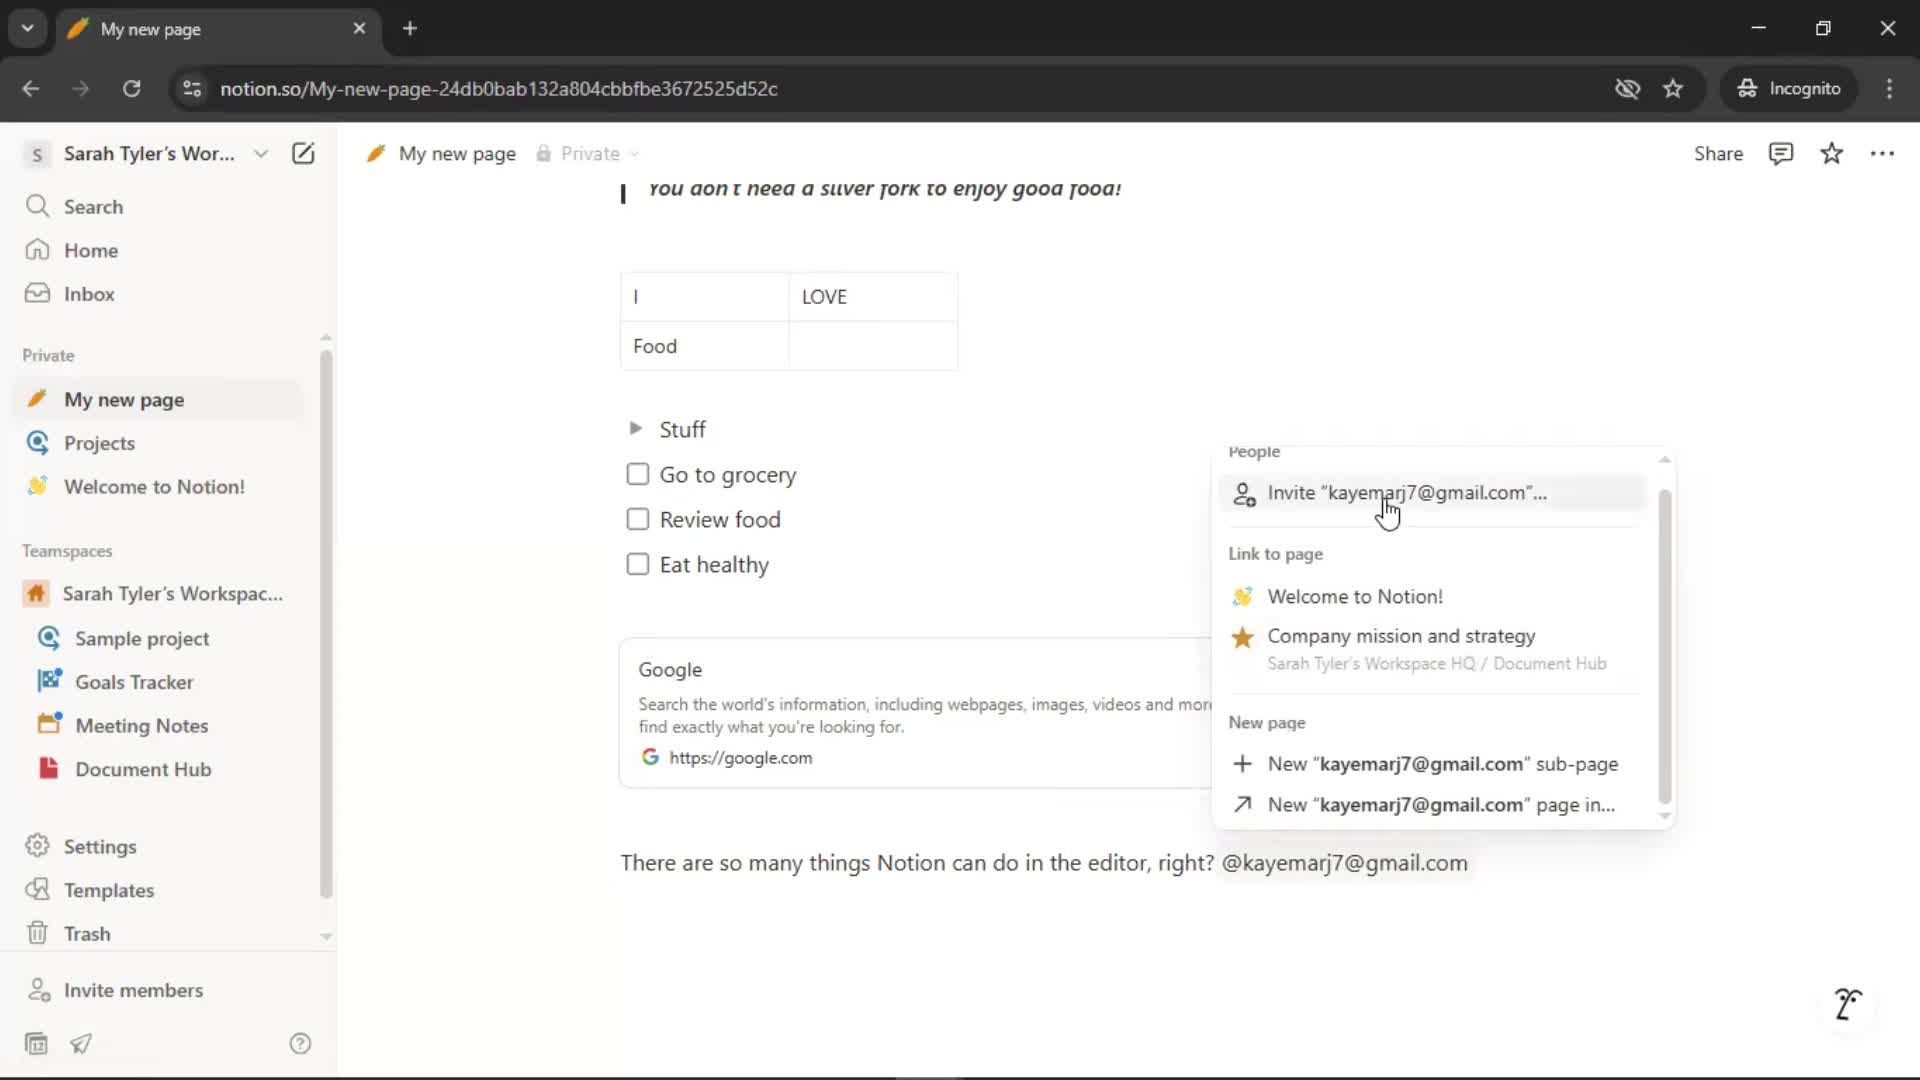Image resolution: width=1920 pixels, height=1080 pixels.
Task: Check the Eat healthy checkbox
Action: coord(637,564)
